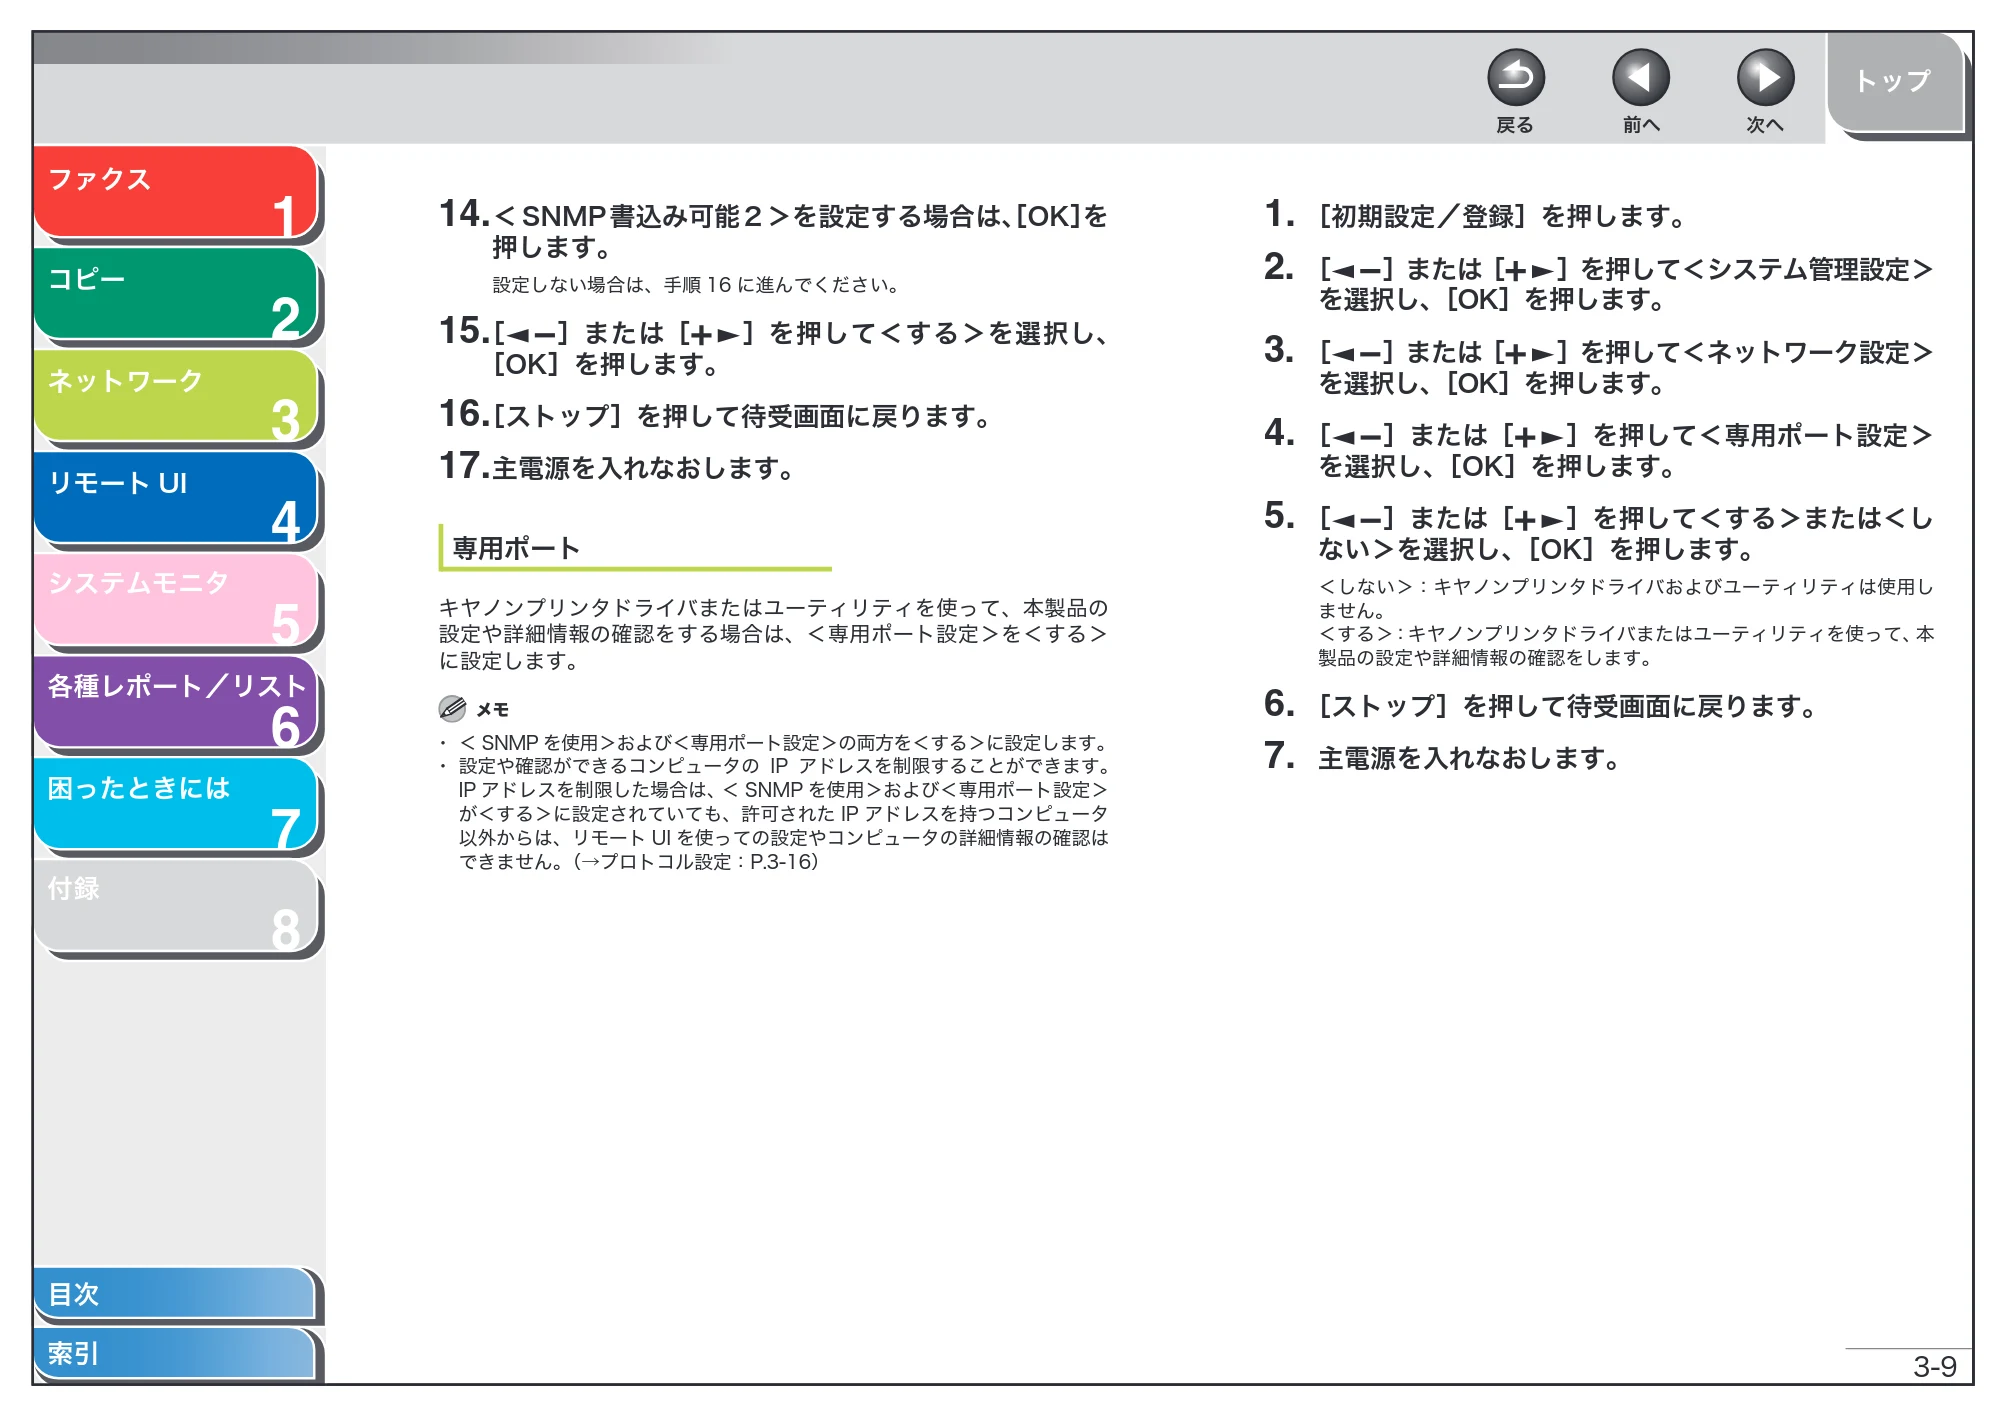Click the page number 3-9
Viewport: 2000px width, 1415px height.
[1934, 1366]
